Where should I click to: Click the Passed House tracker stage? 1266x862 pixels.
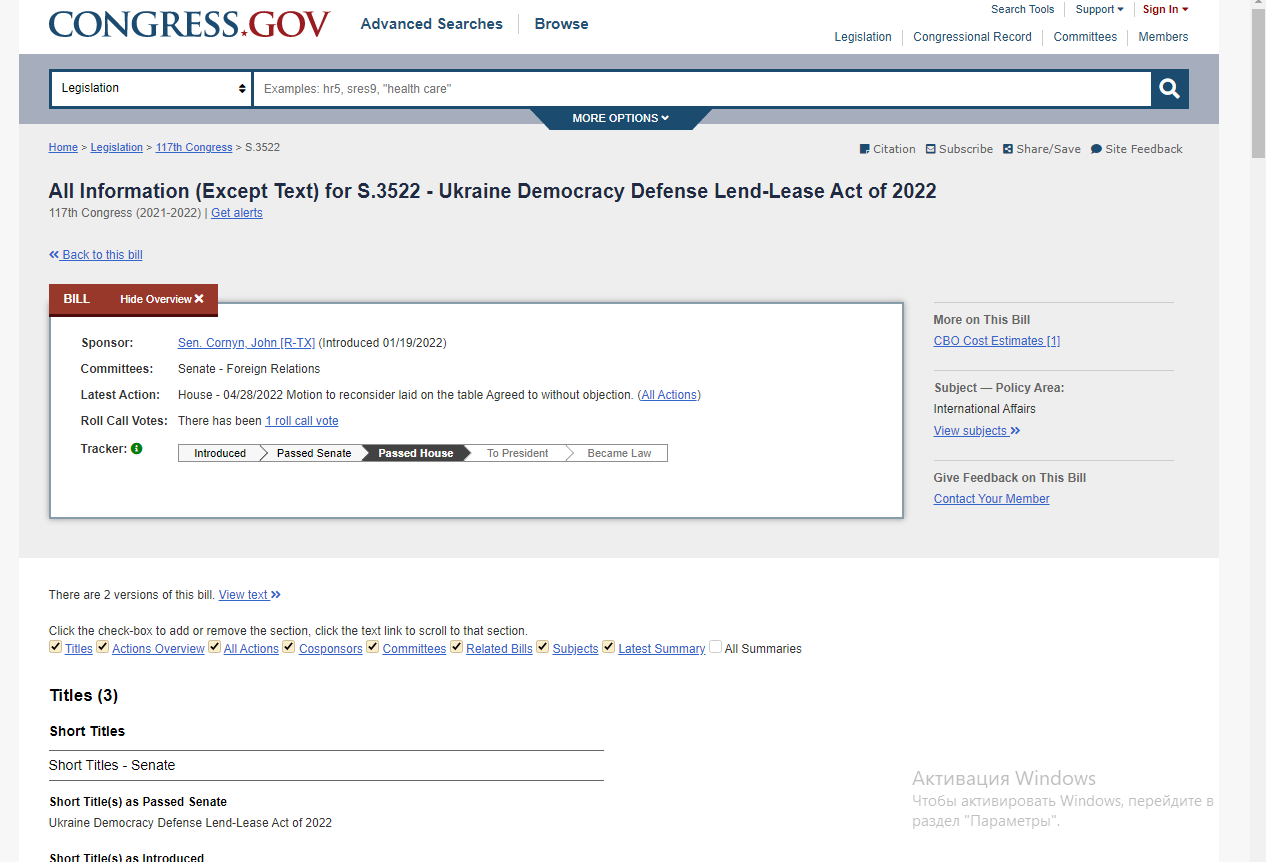[x=416, y=453]
